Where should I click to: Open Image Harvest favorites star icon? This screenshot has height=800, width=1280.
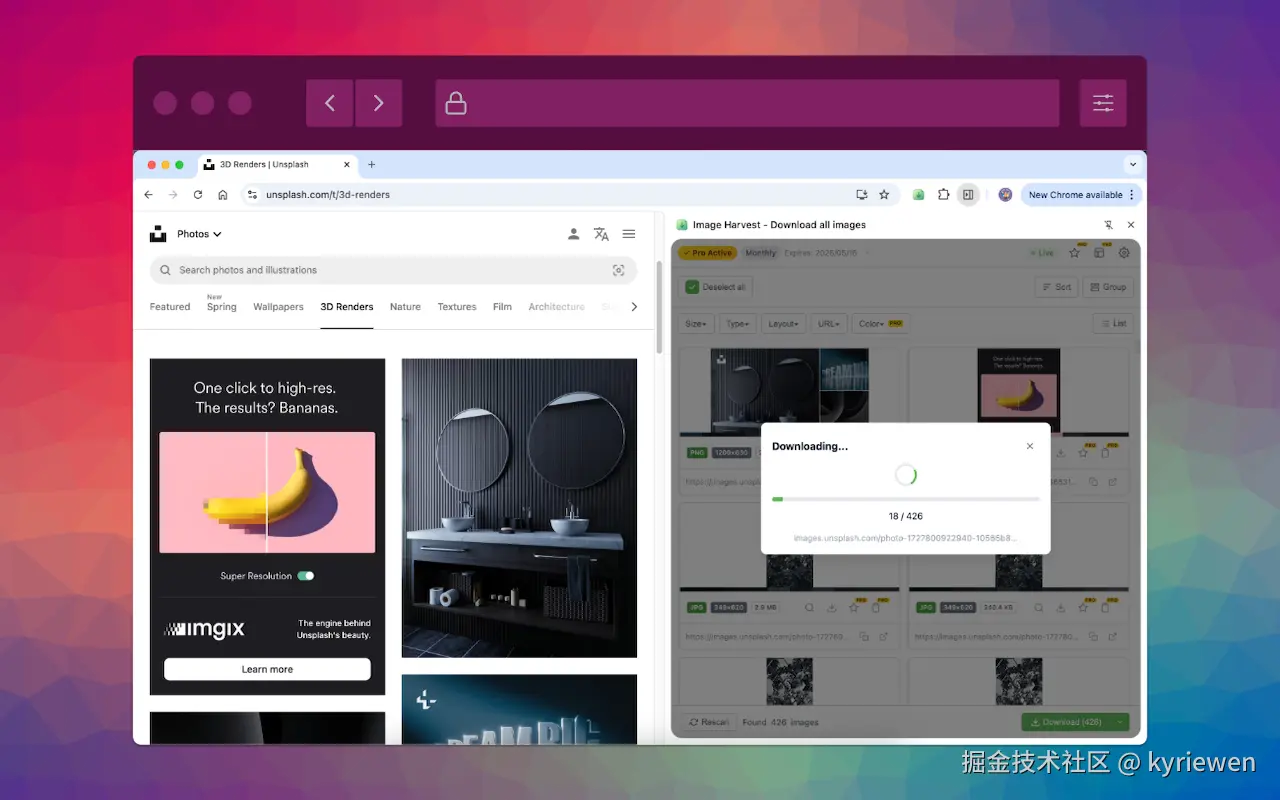[x=1074, y=253]
